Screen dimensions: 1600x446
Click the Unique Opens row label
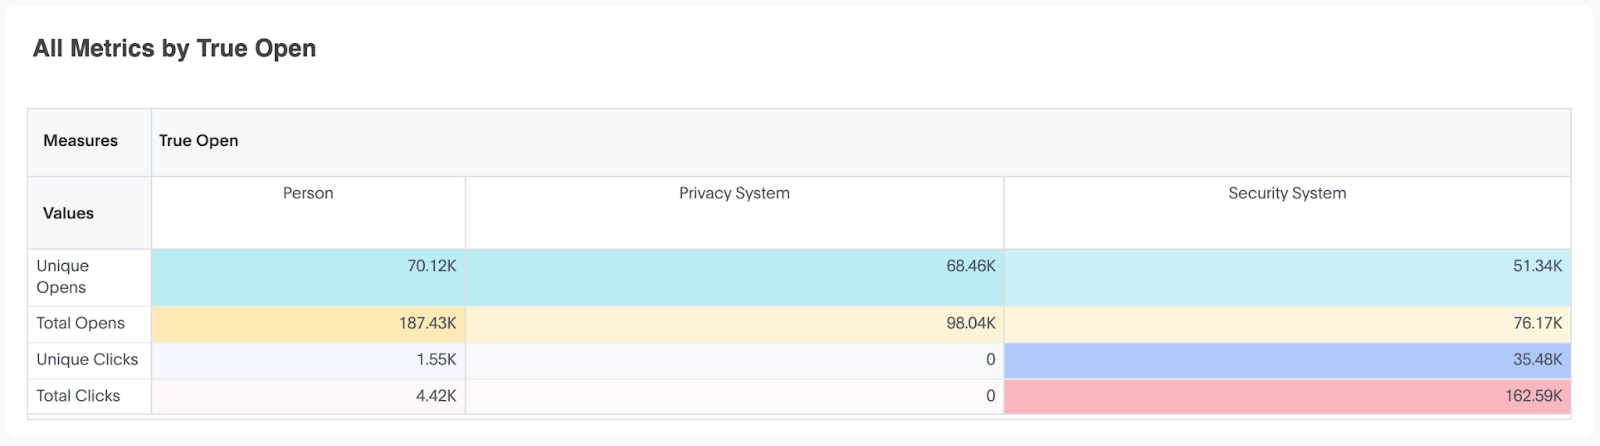coord(89,277)
